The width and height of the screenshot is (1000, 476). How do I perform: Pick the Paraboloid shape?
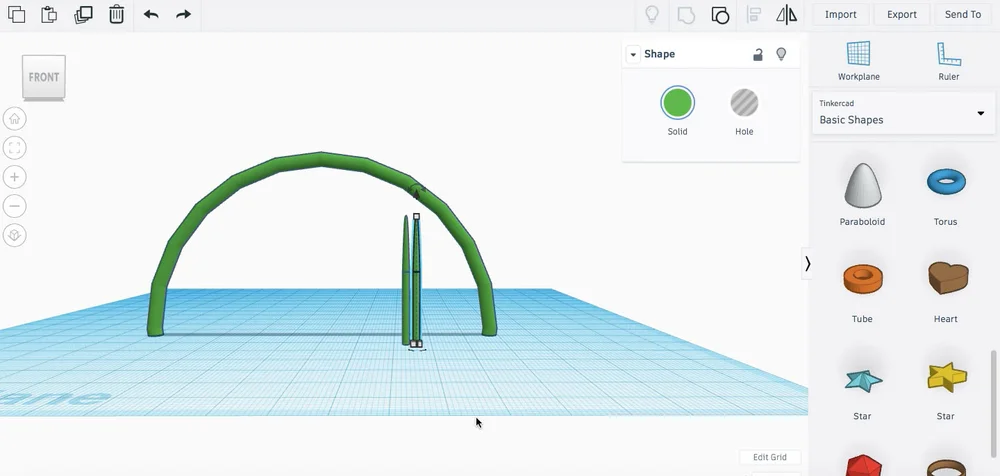(x=862, y=185)
